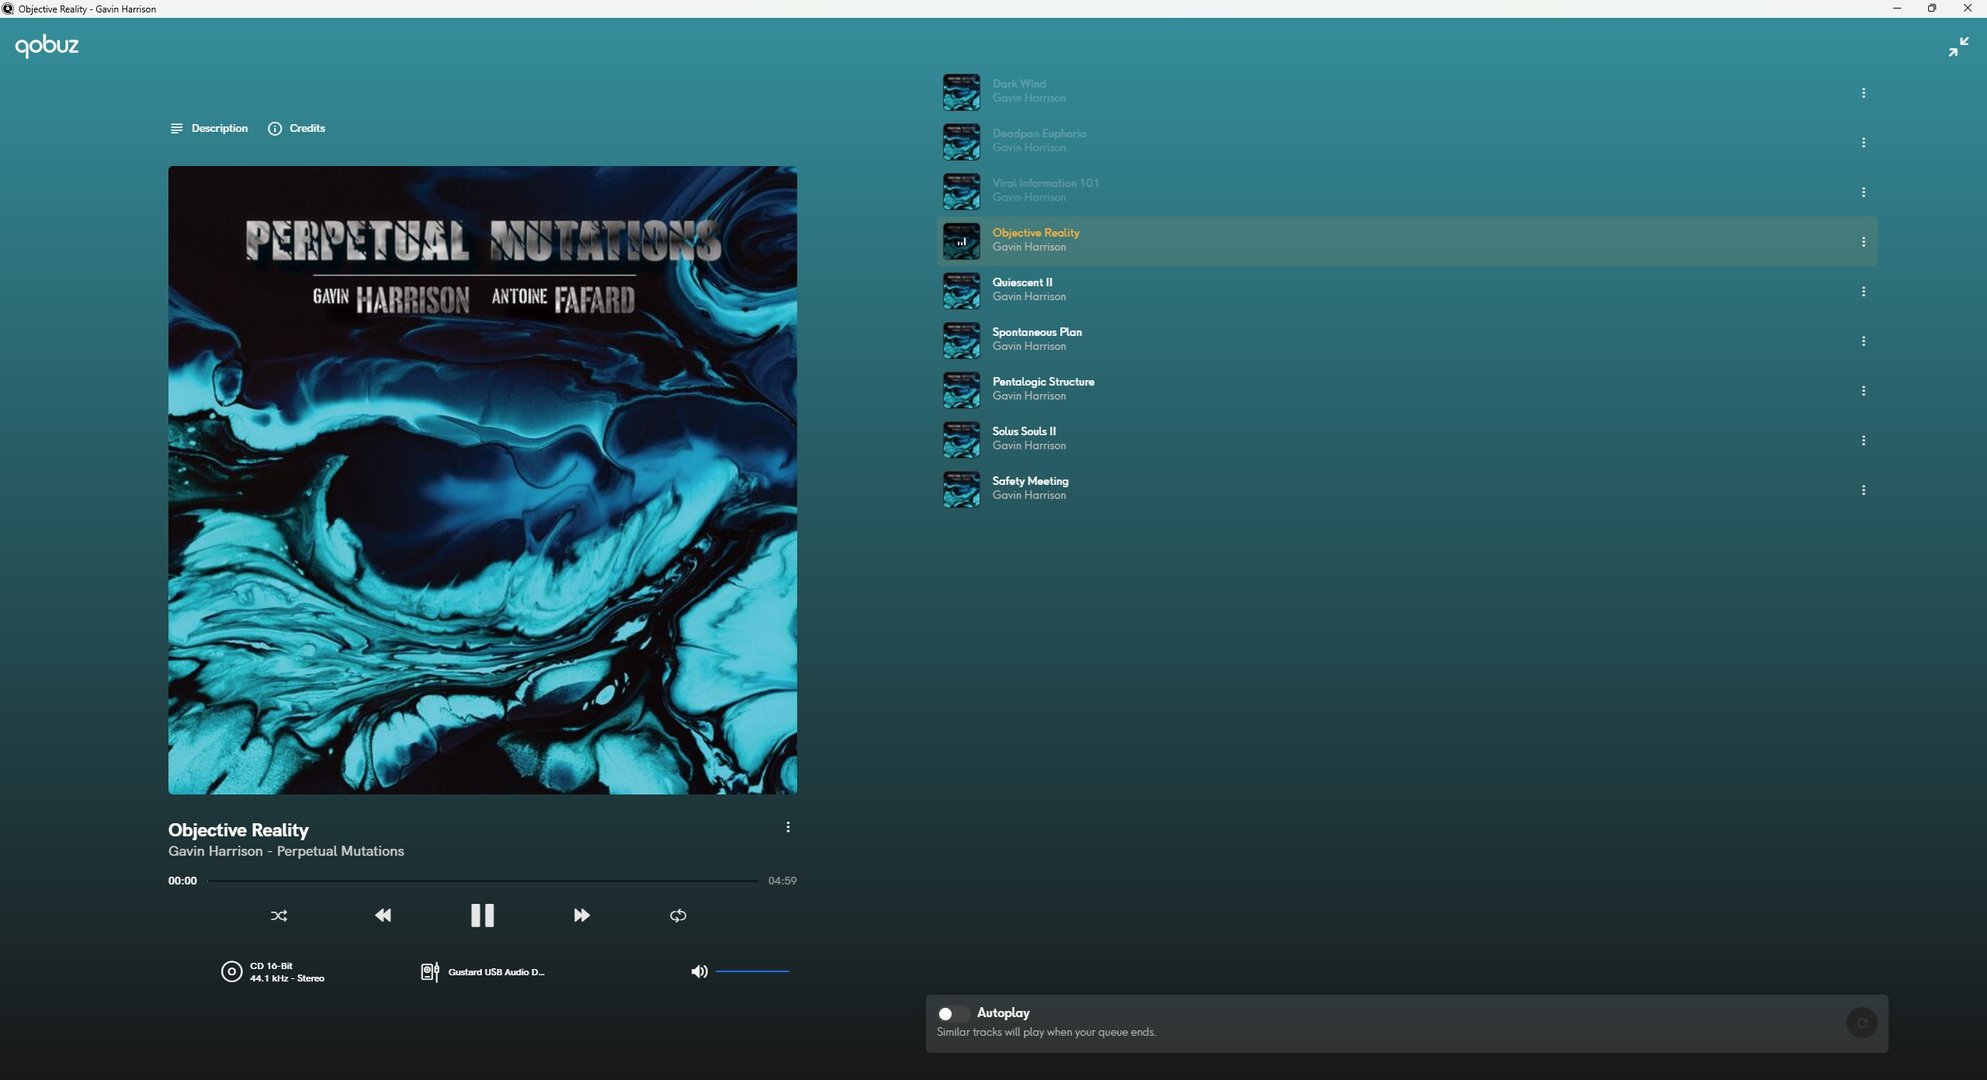Select Gustard USB Audio output device

(483, 972)
